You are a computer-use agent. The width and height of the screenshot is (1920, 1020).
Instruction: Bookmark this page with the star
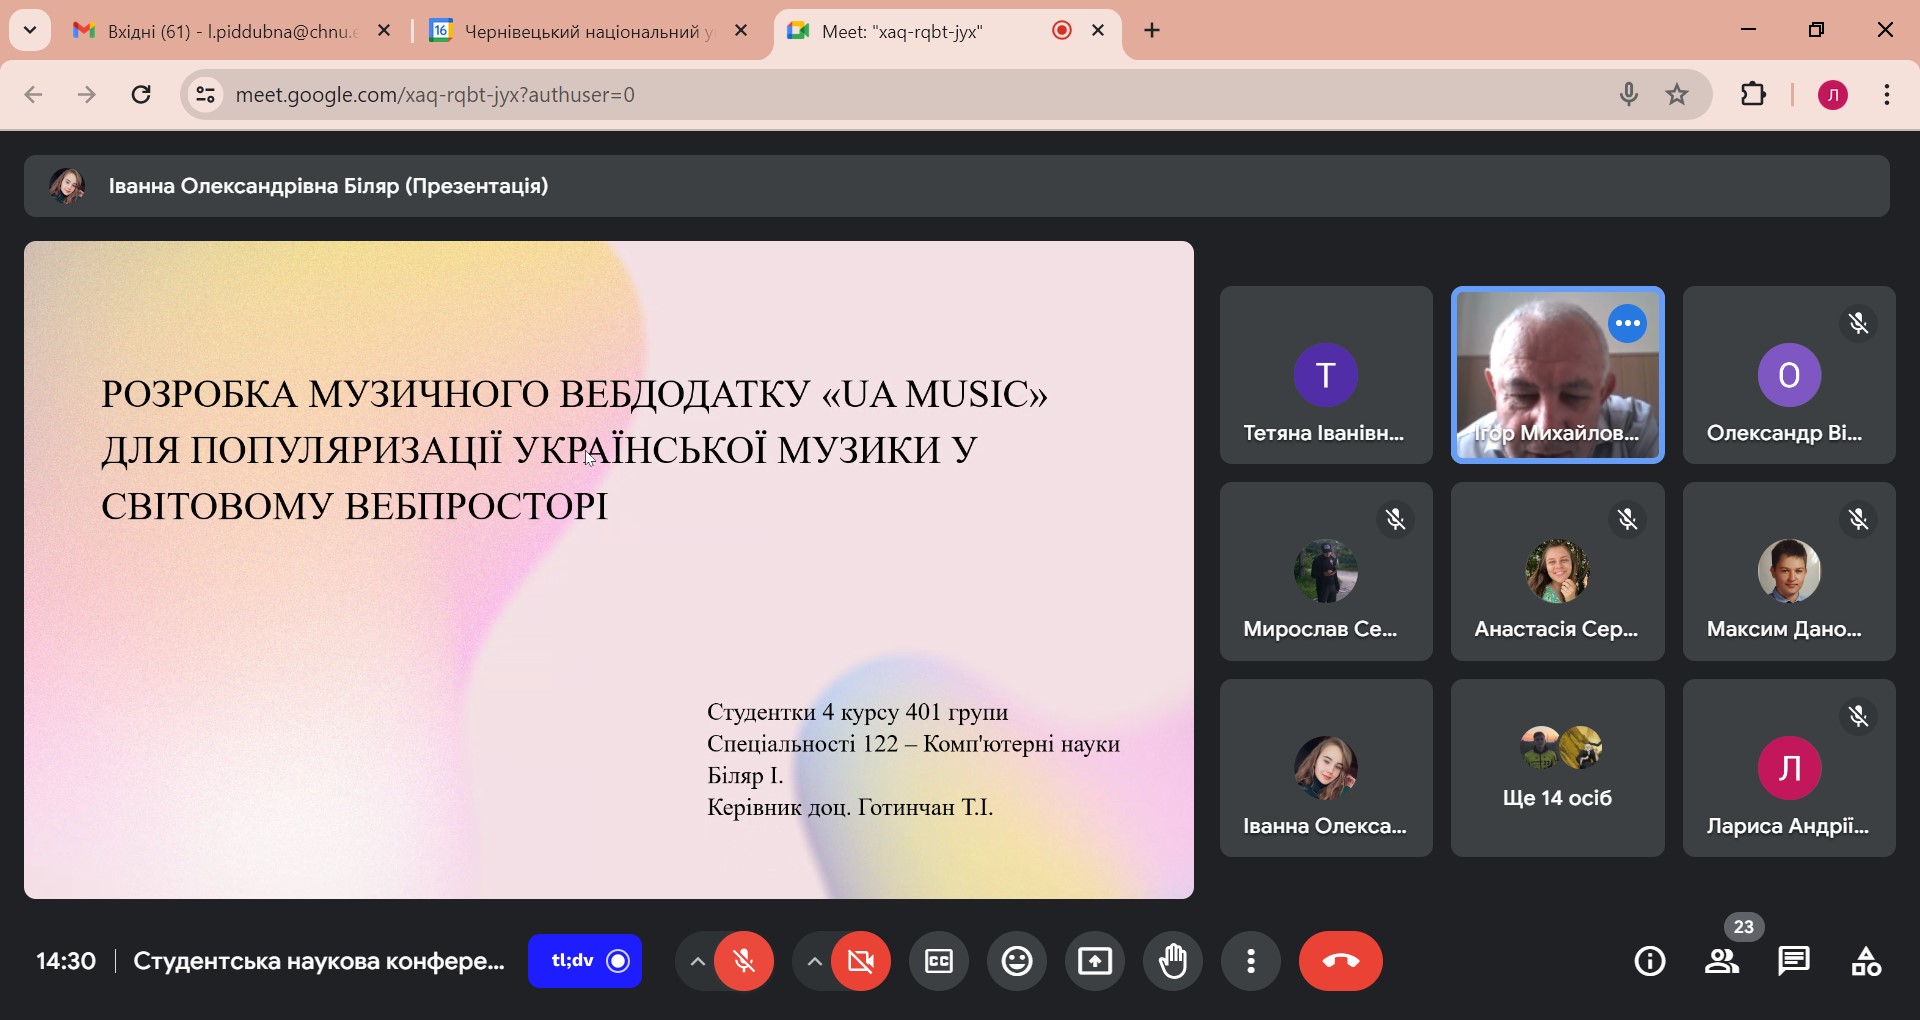[x=1677, y=95]
